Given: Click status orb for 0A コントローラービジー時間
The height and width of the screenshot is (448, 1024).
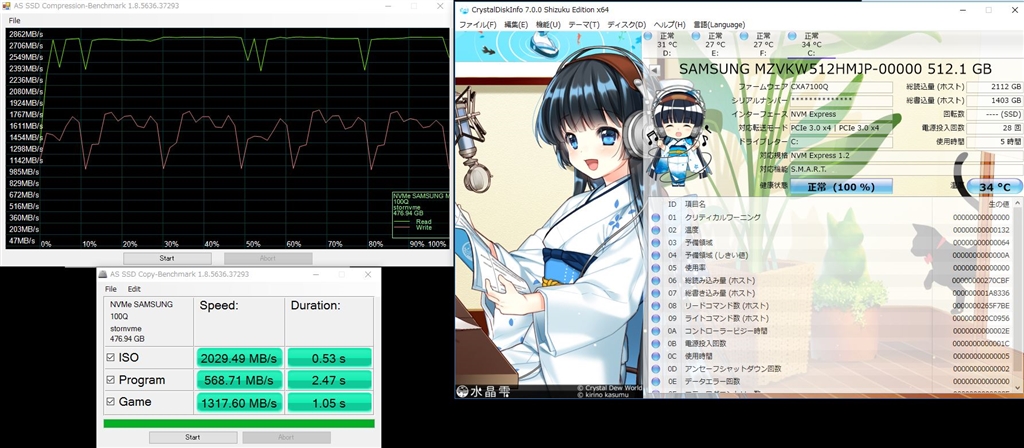Looking at the screenshot, I should pyautogui.click(x=656, y=331).
